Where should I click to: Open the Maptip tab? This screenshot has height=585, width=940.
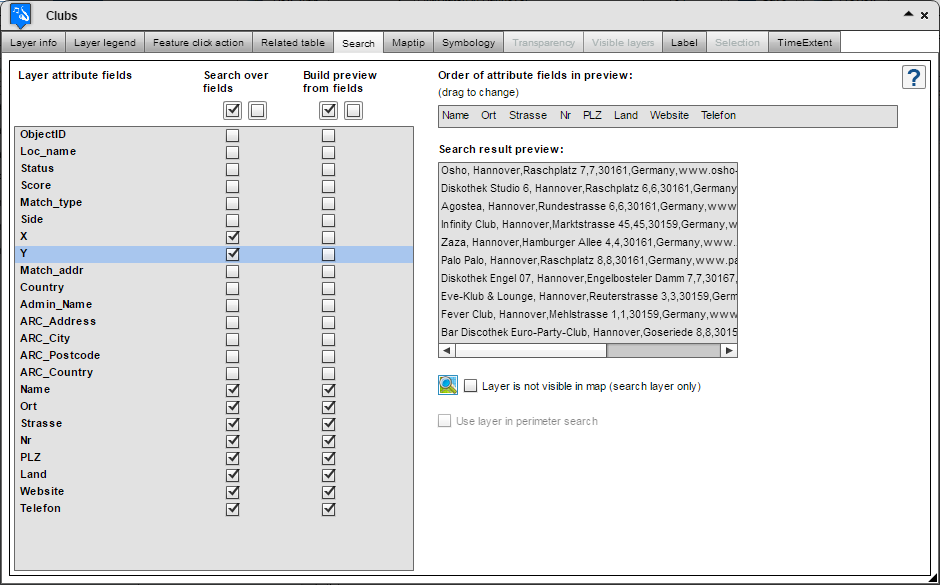coord(408,43)
